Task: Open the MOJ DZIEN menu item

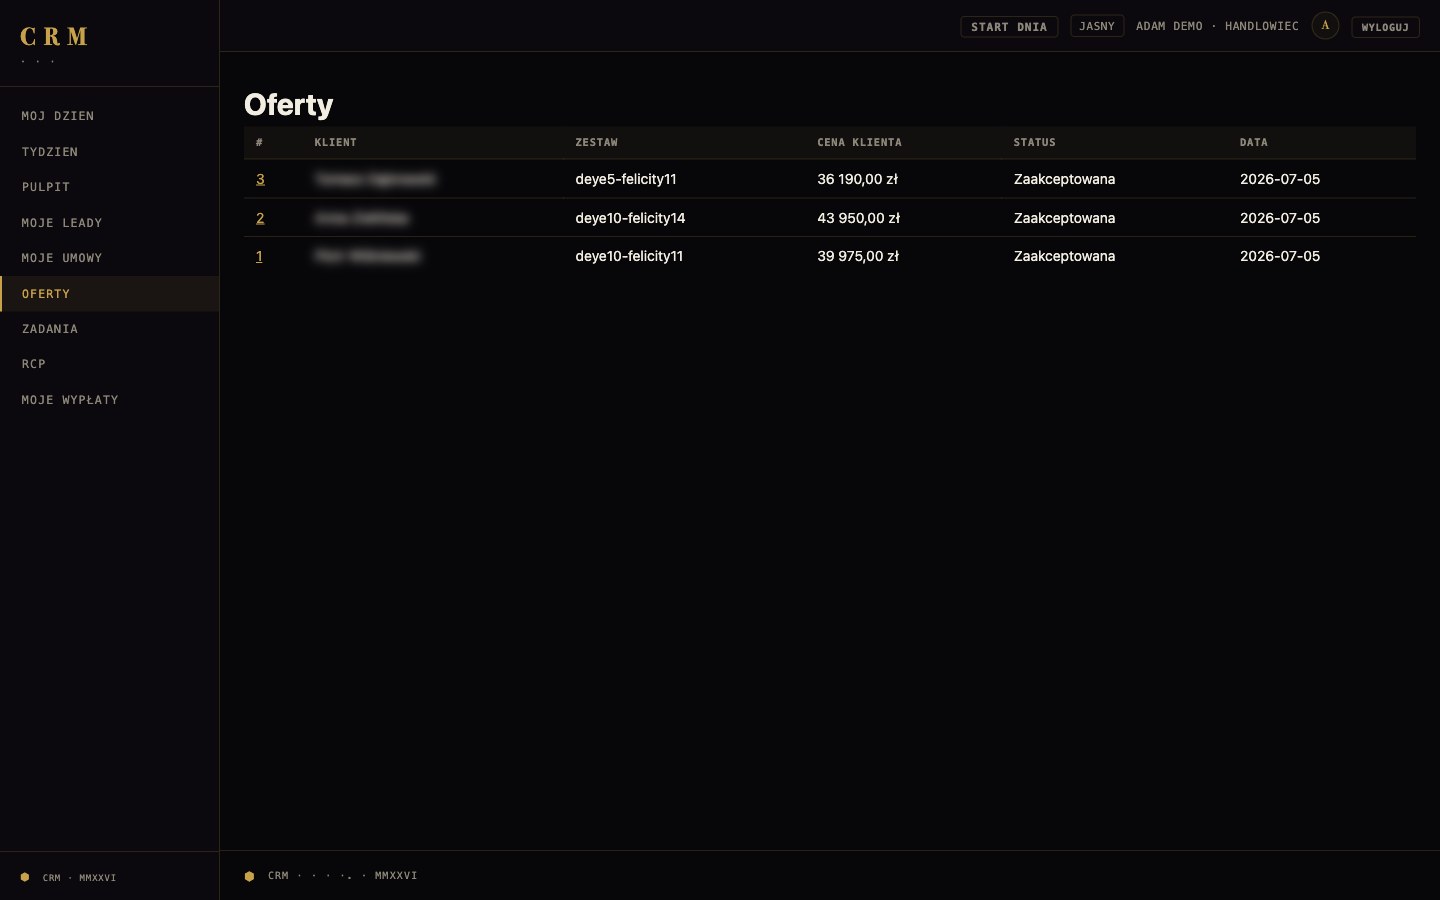Action: pyautogui.click(x=110, y=116)
